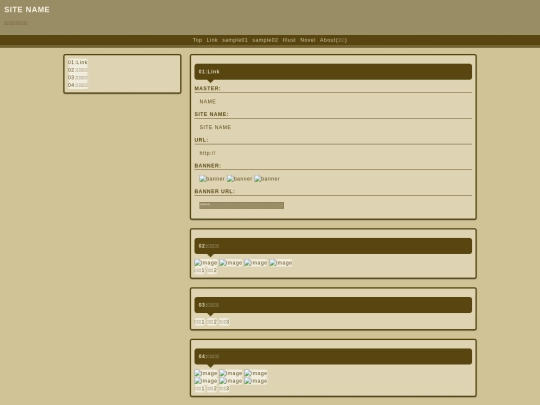Screen dimensions: 540x405
Task: Open link 3 in section 03
Action: [224, 322]
